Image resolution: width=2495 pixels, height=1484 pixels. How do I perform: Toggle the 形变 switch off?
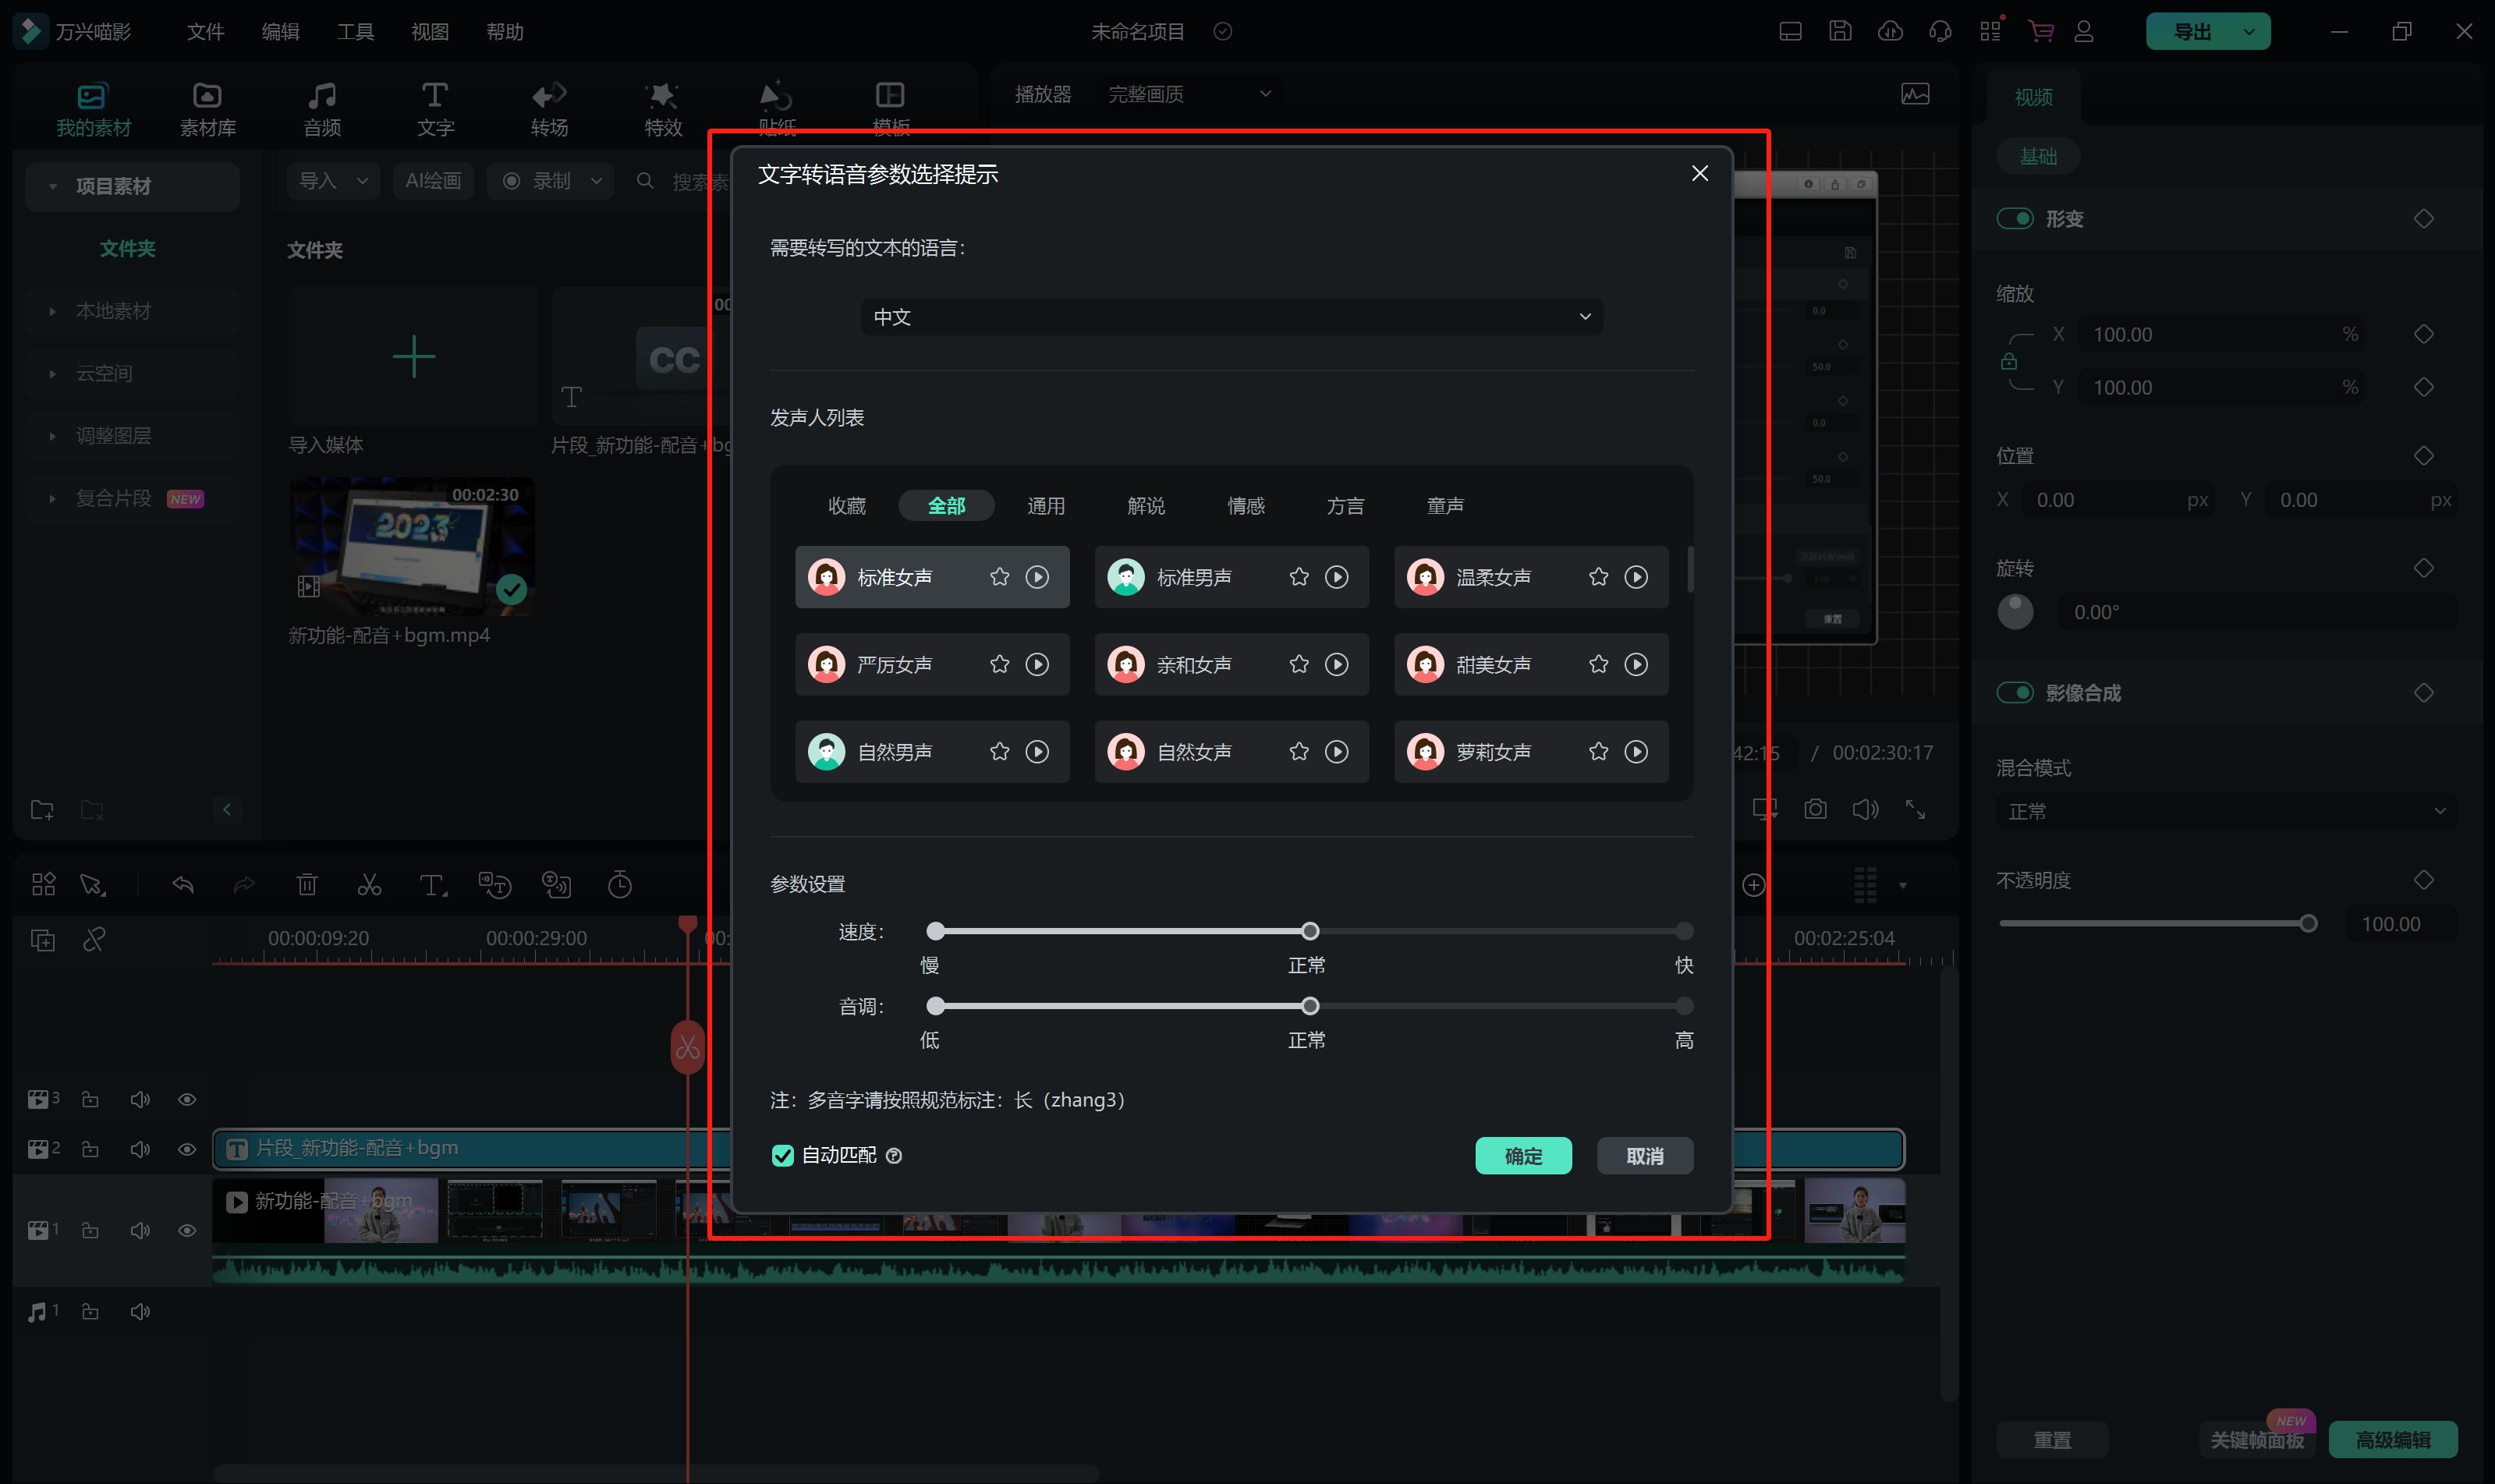[x=2015, y=218]
